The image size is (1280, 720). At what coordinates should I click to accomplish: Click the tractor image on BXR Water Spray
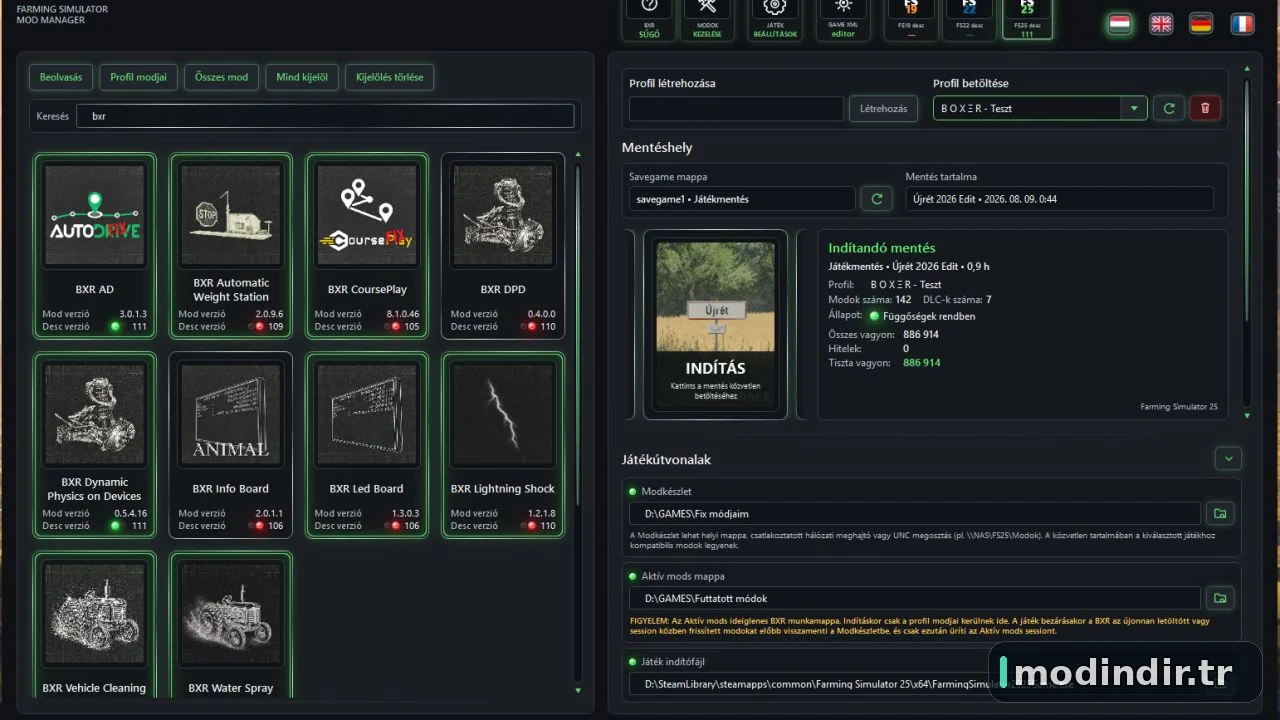(231, 614)
